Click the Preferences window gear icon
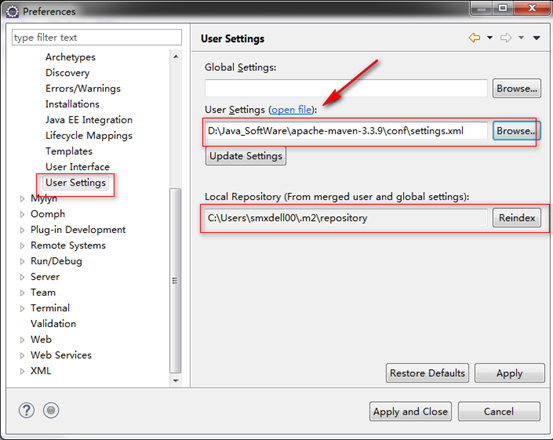Image resolution: width=553 pixels, height=440 pixels. click(12, 12)
